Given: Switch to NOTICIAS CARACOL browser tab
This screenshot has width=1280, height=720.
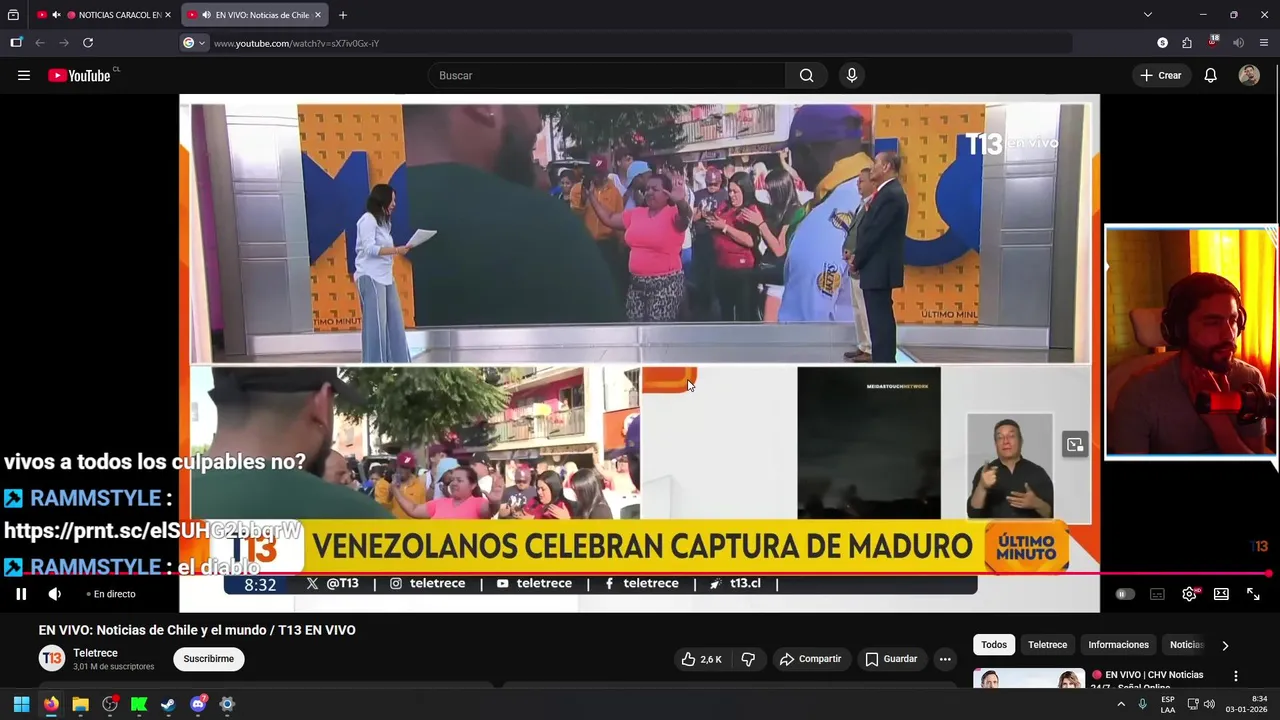Looking at the screenshot, I should click(x=104, y=15).
